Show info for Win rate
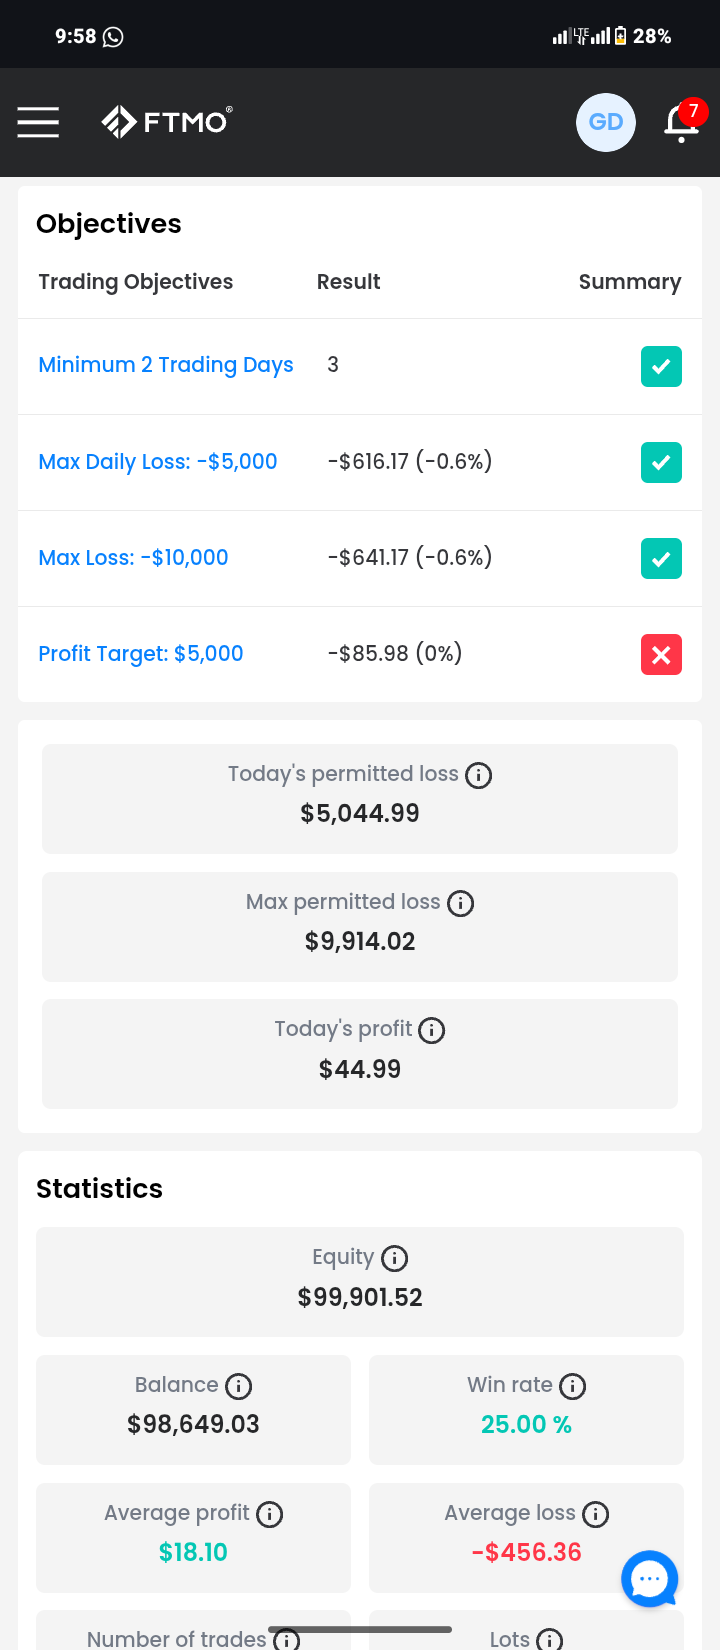The image size is (720, 1650). [x=572, y=1386]
